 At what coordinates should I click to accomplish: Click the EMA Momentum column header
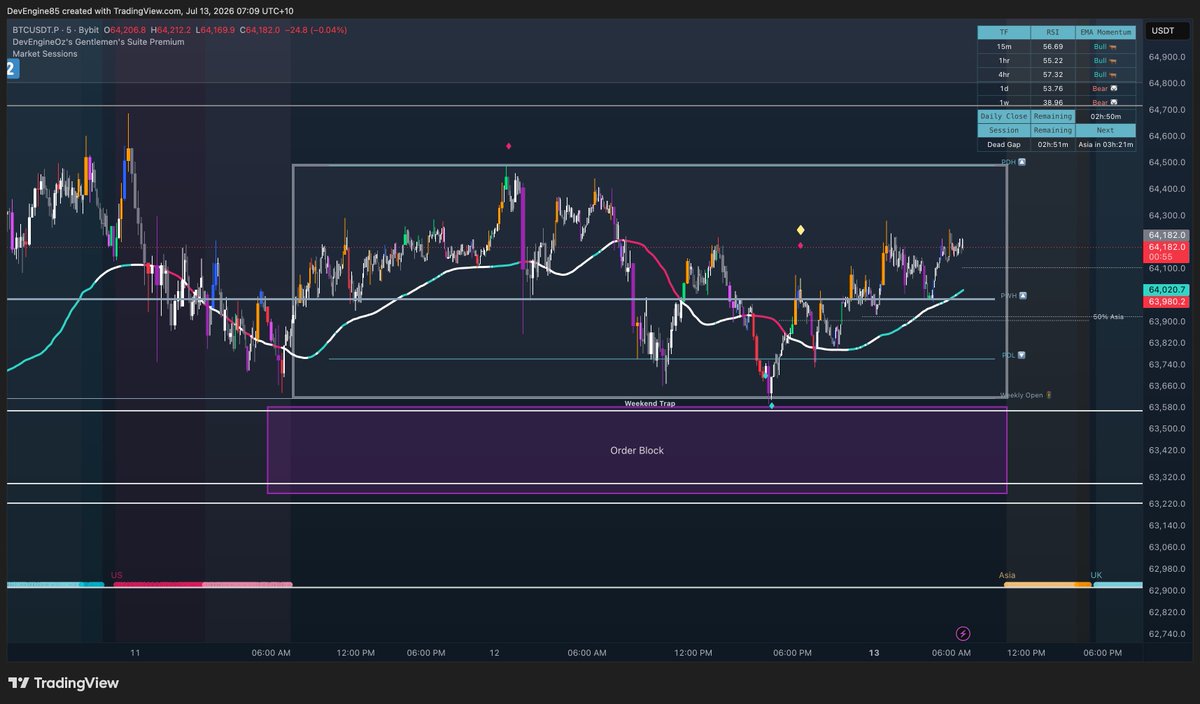point(1105,32)
